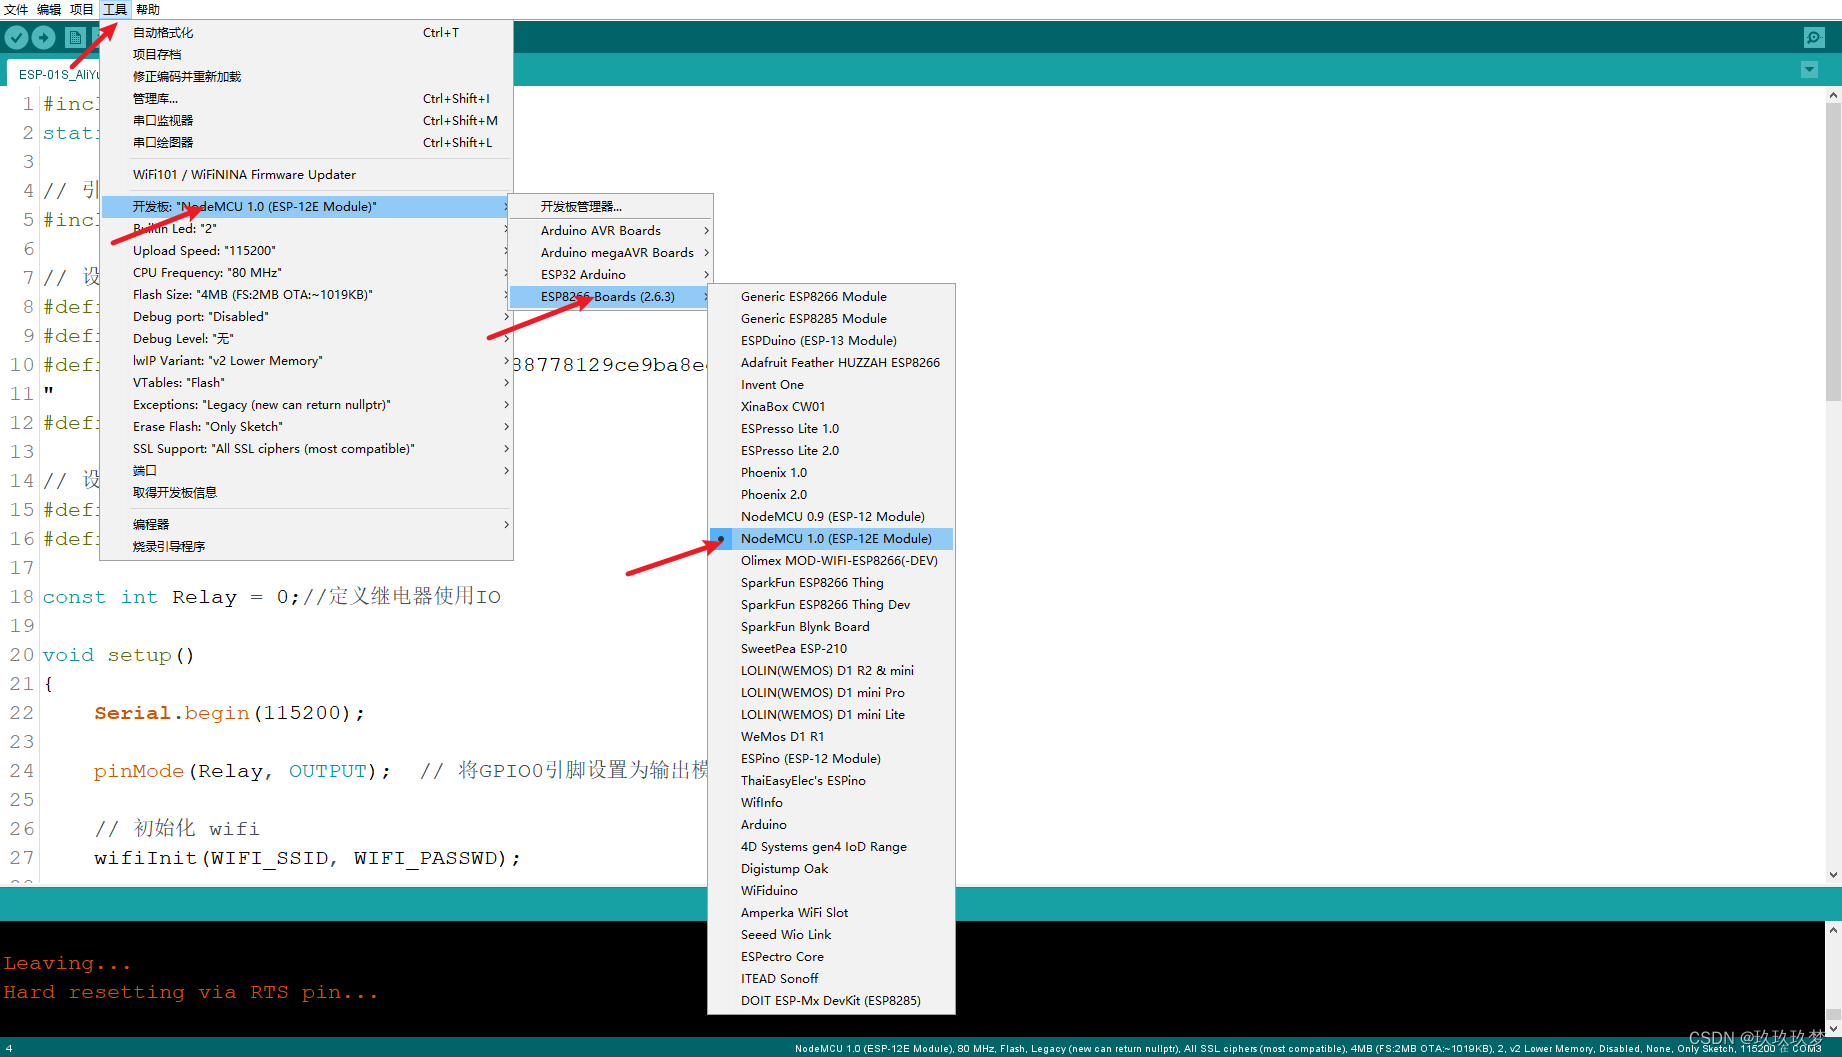Select ESPino (ESP-12 Module) board
This screenshot has height=1057, width=1842.
point(831,759)
